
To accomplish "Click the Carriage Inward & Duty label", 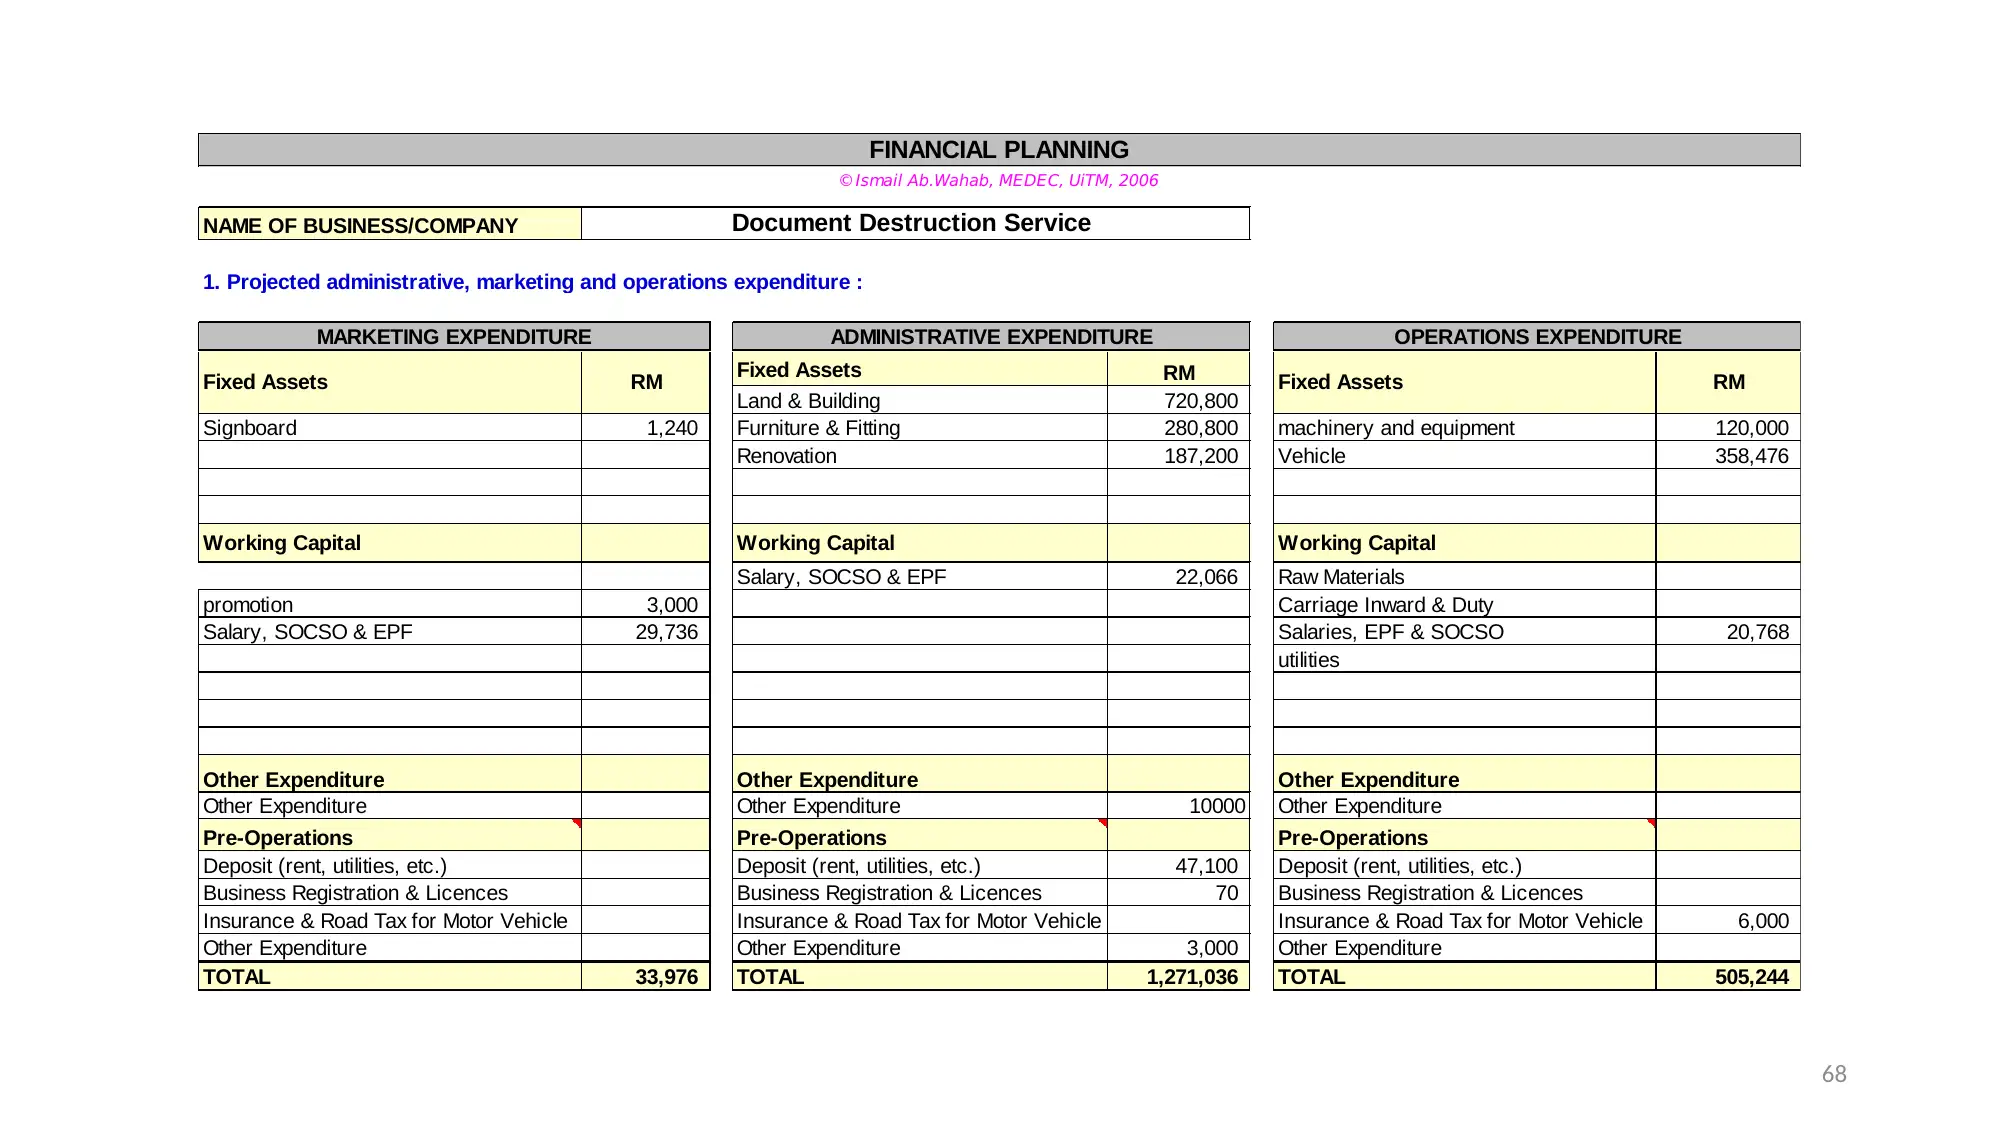I will point(1385,605).
